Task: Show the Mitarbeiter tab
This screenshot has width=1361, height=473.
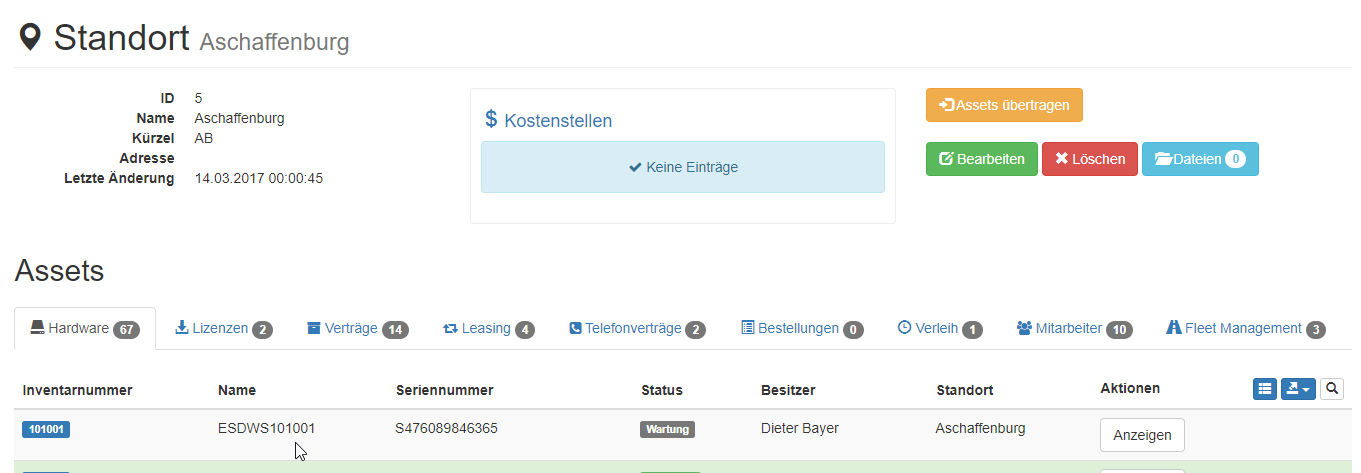Action: tap(1074, 329)
